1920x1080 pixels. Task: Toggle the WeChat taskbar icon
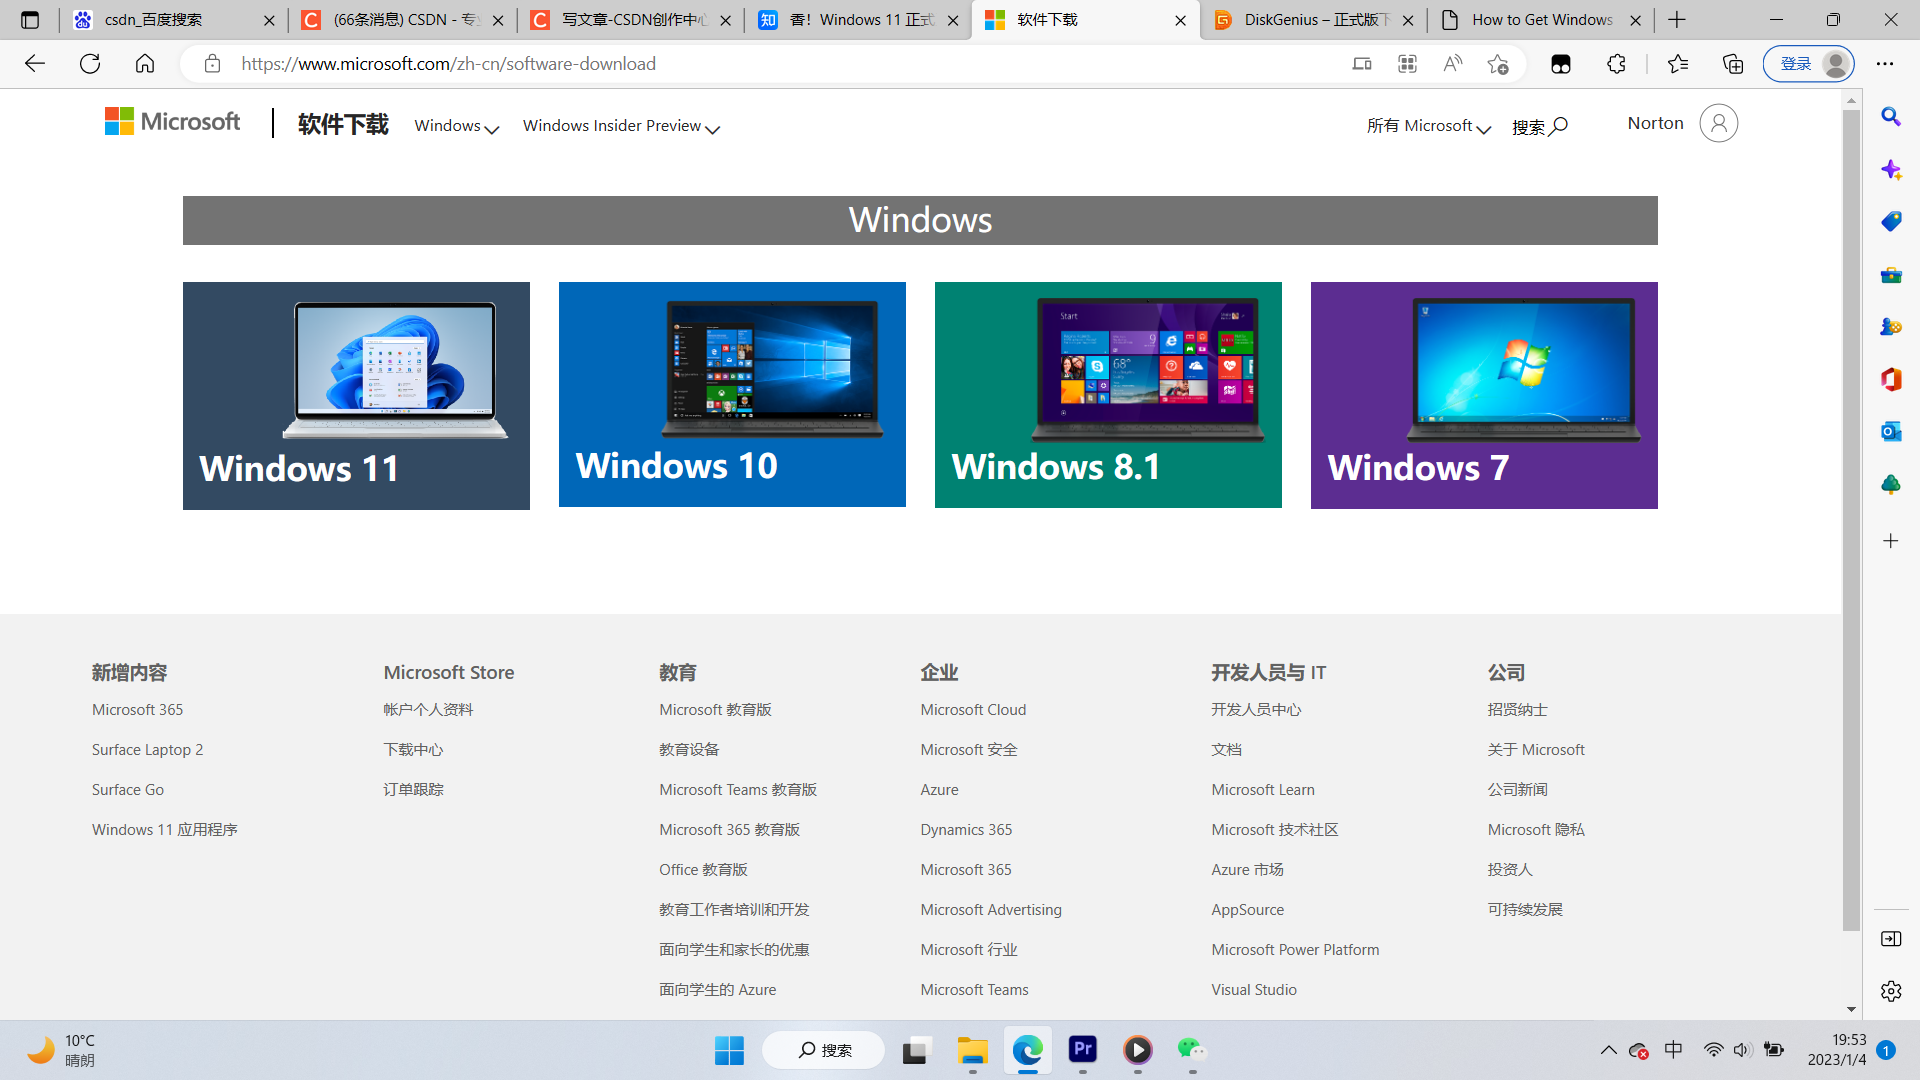coord(1193,1050)
